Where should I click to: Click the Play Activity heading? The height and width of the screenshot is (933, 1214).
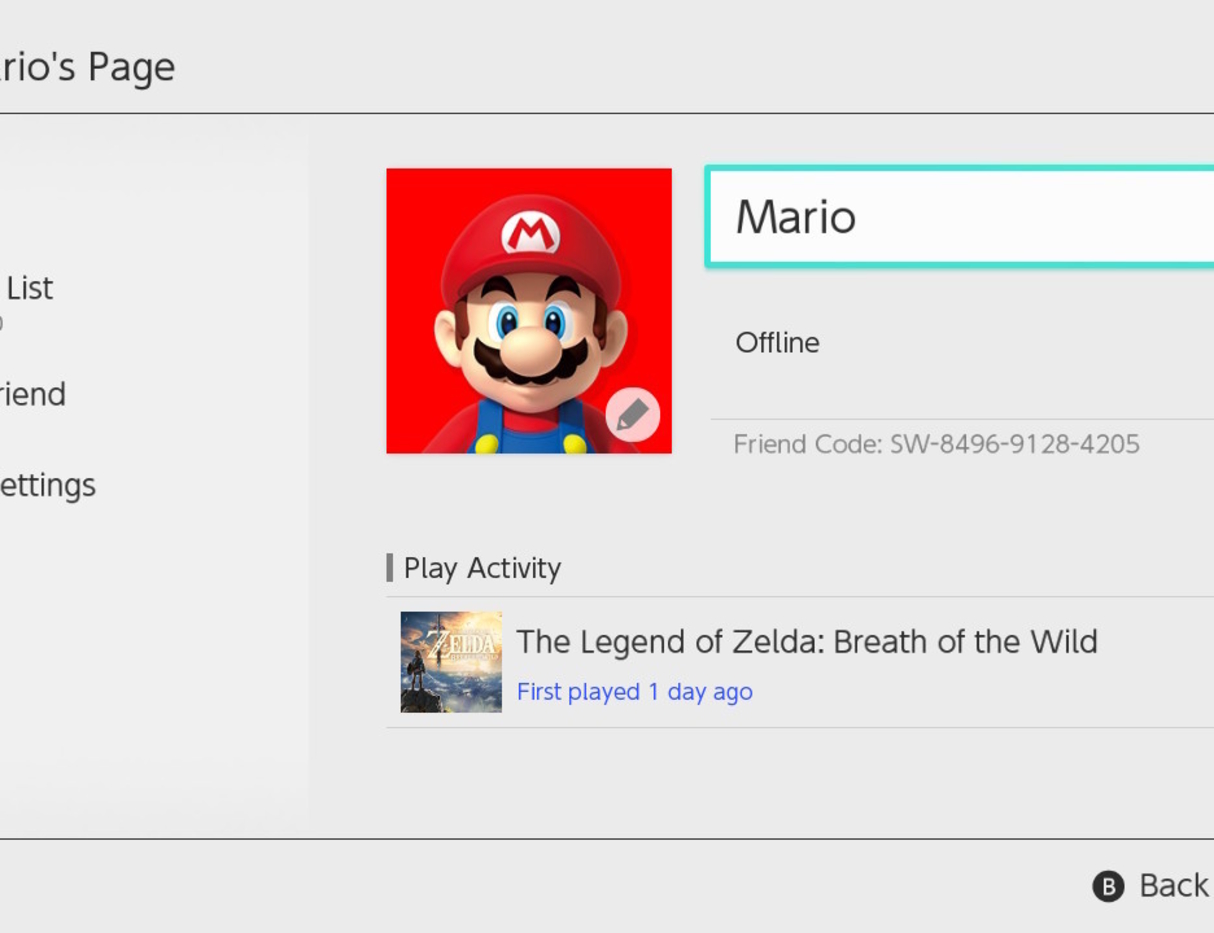482,568
